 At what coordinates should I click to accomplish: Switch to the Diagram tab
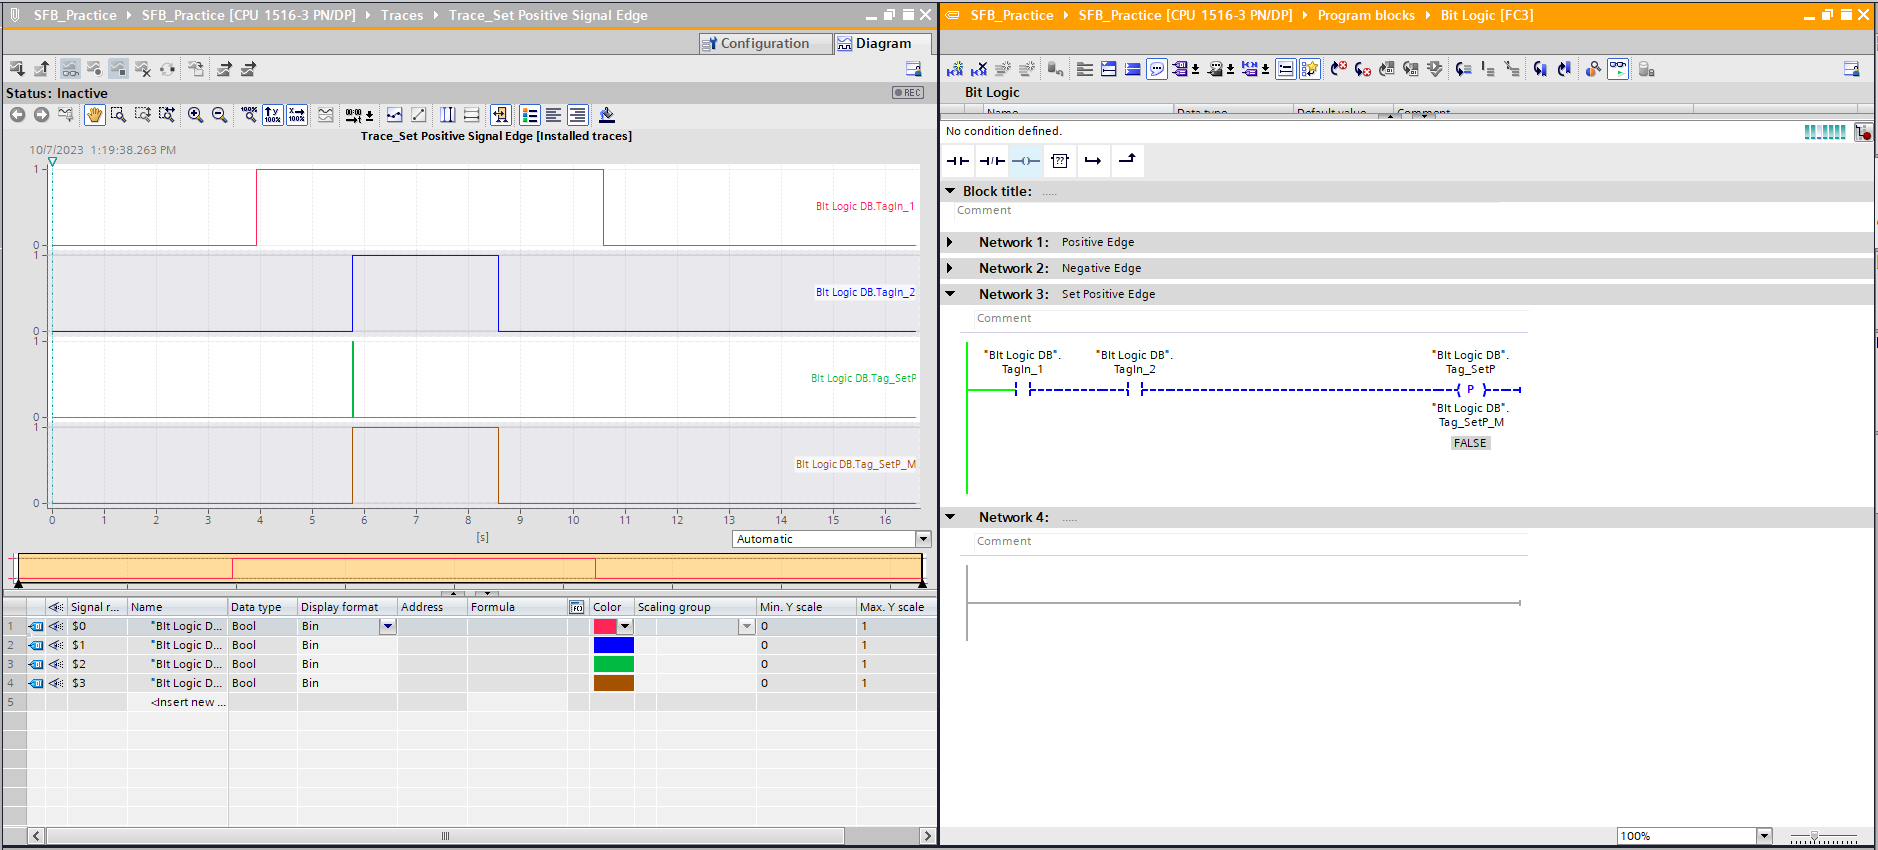[883, 44]
